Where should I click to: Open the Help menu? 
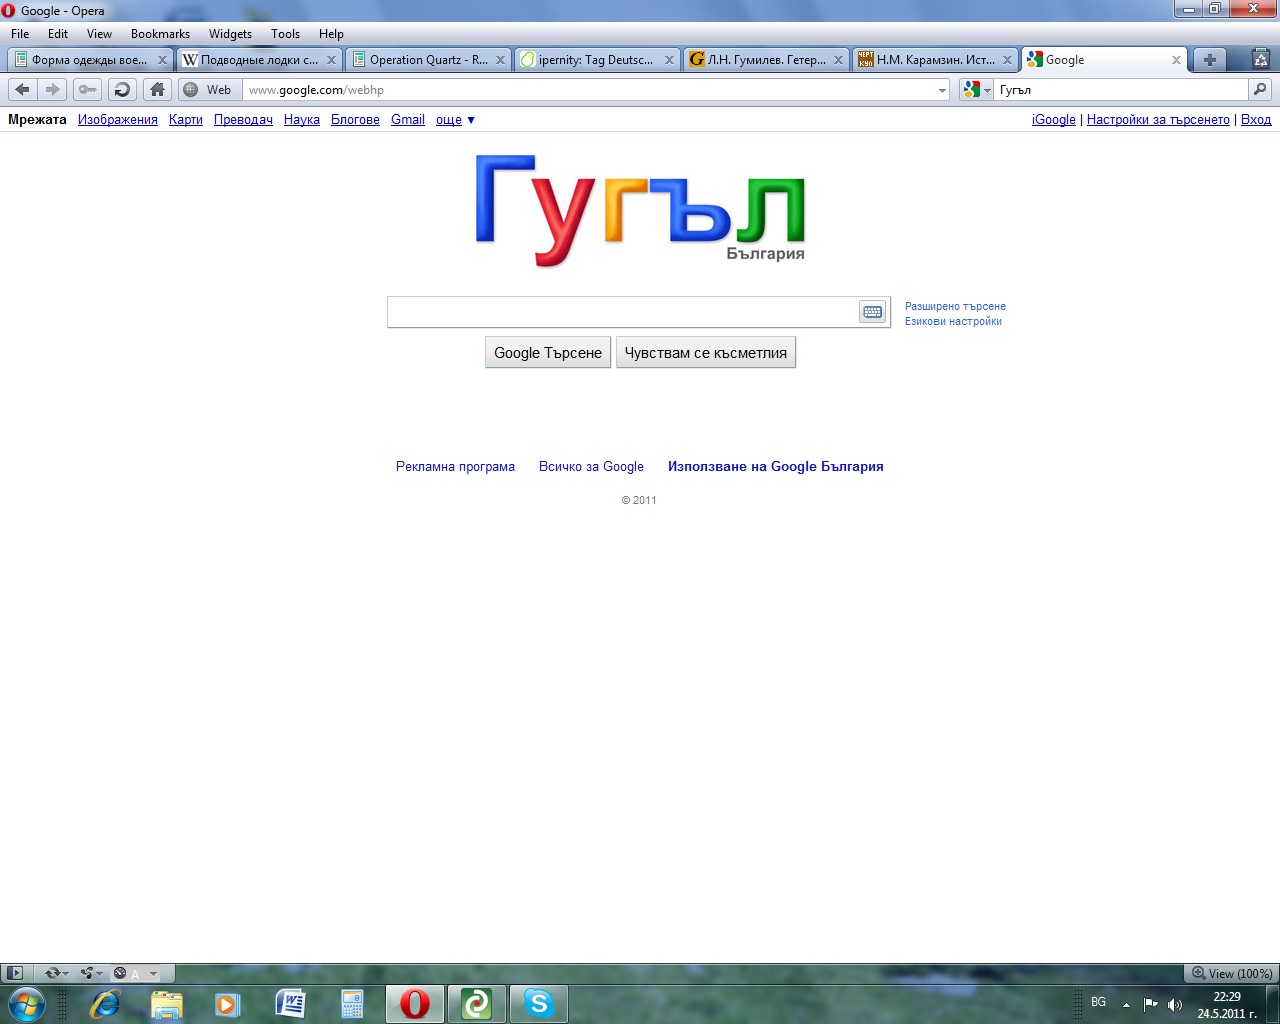tap(331, 34)
